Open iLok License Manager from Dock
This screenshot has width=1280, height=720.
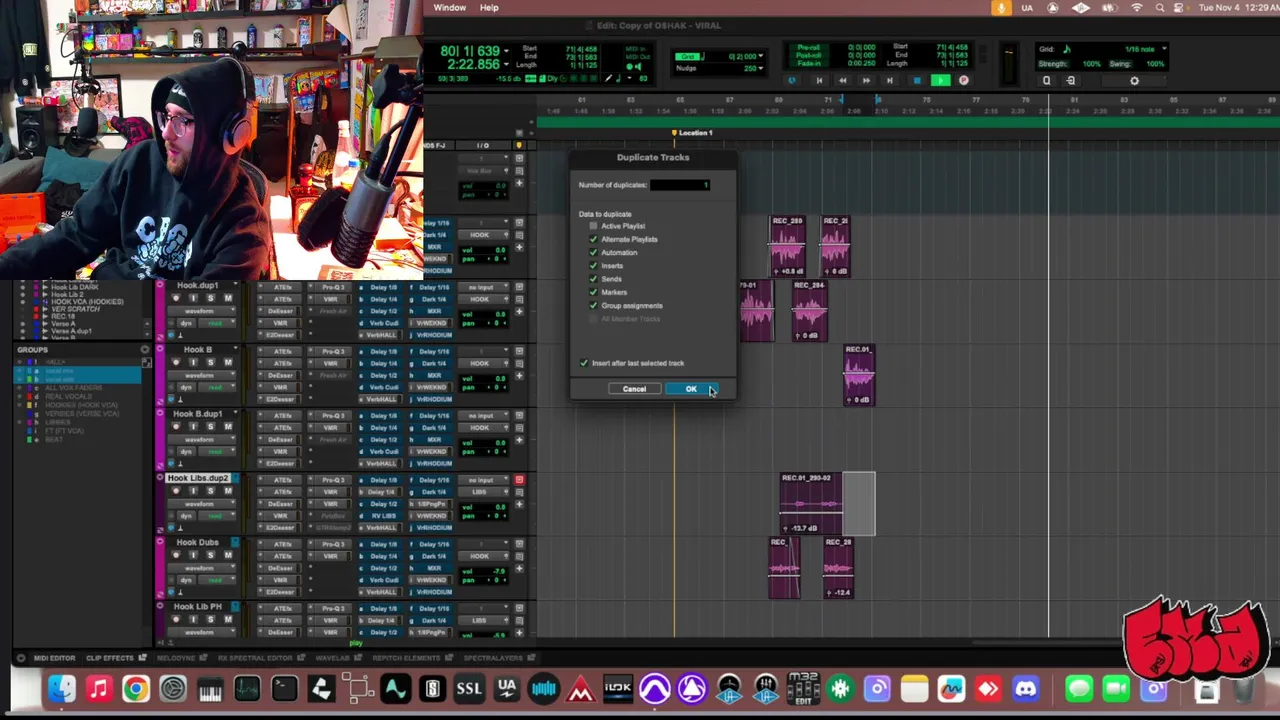point(618,689)
